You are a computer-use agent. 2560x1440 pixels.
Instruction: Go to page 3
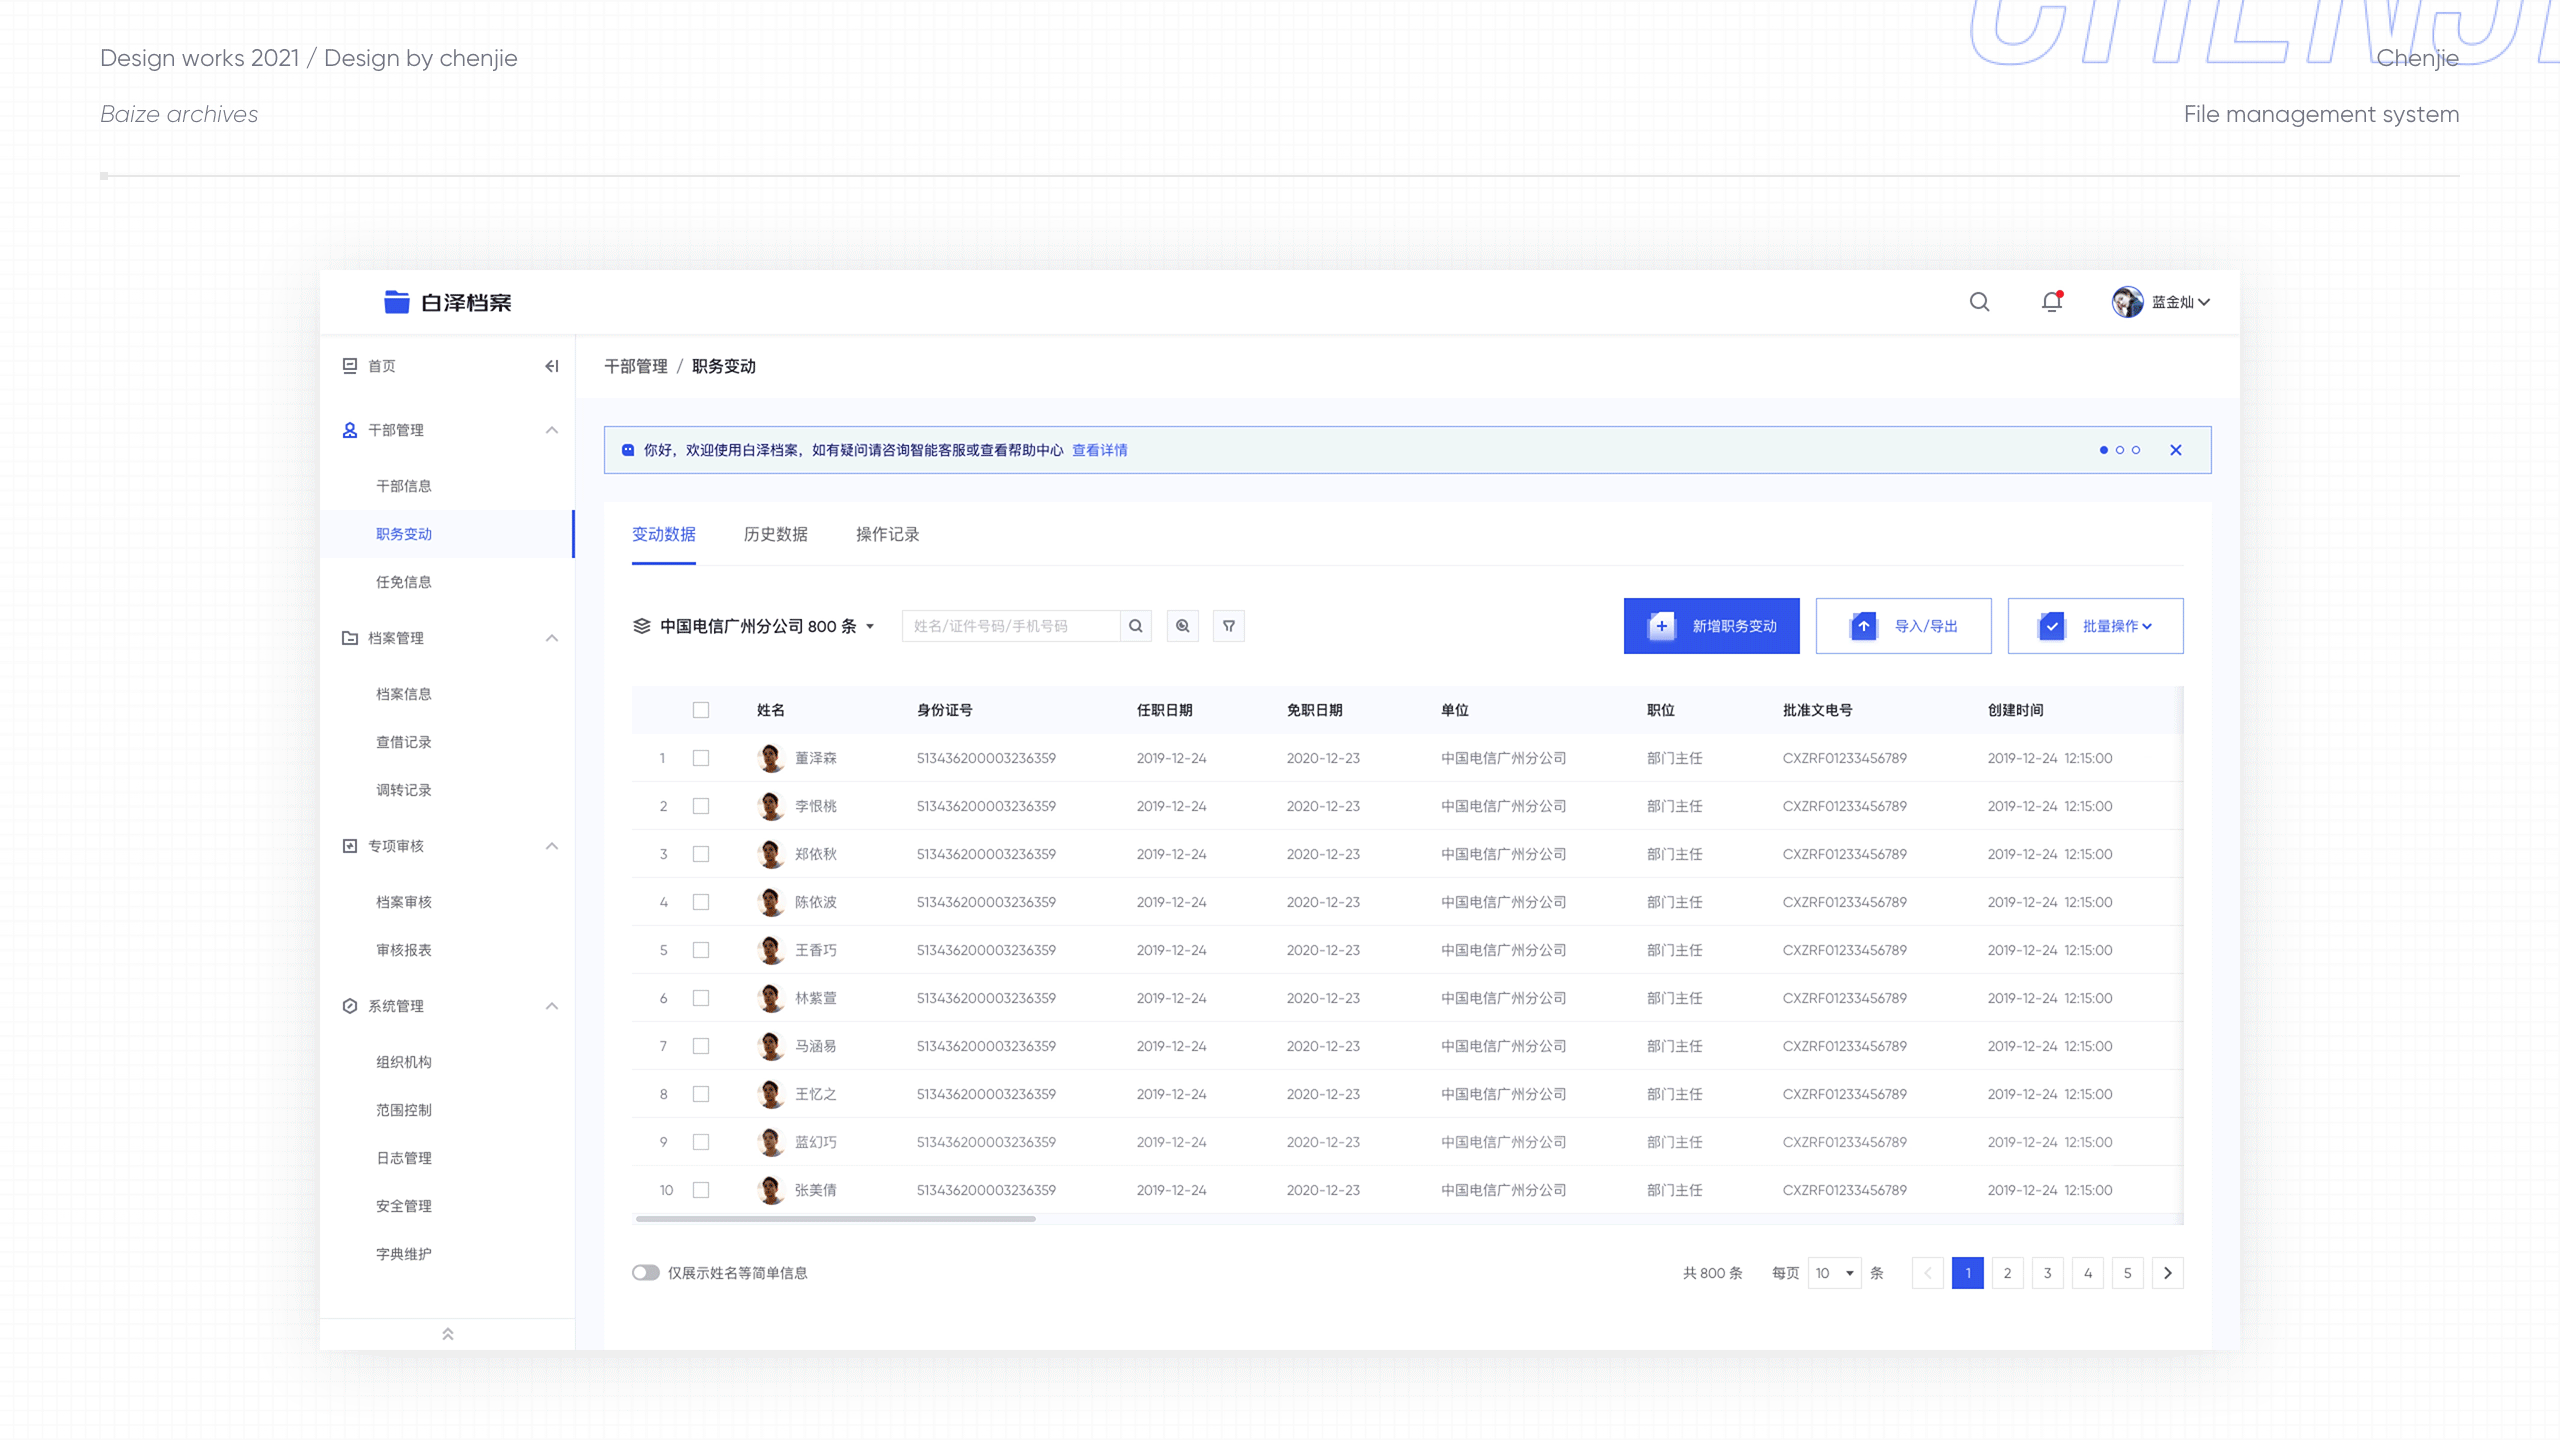point(2048,1273)
